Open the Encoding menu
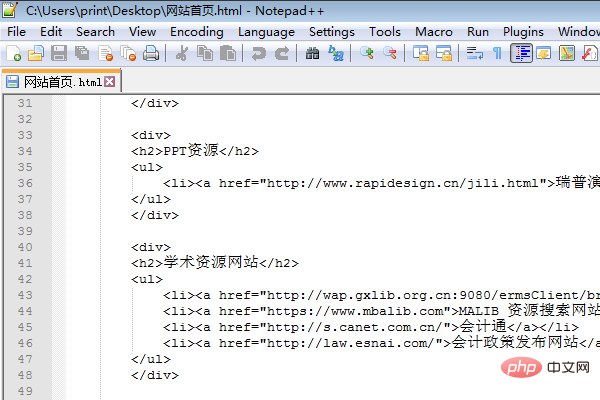The height and width of the screenshot is (400, 600). [197, 32]
